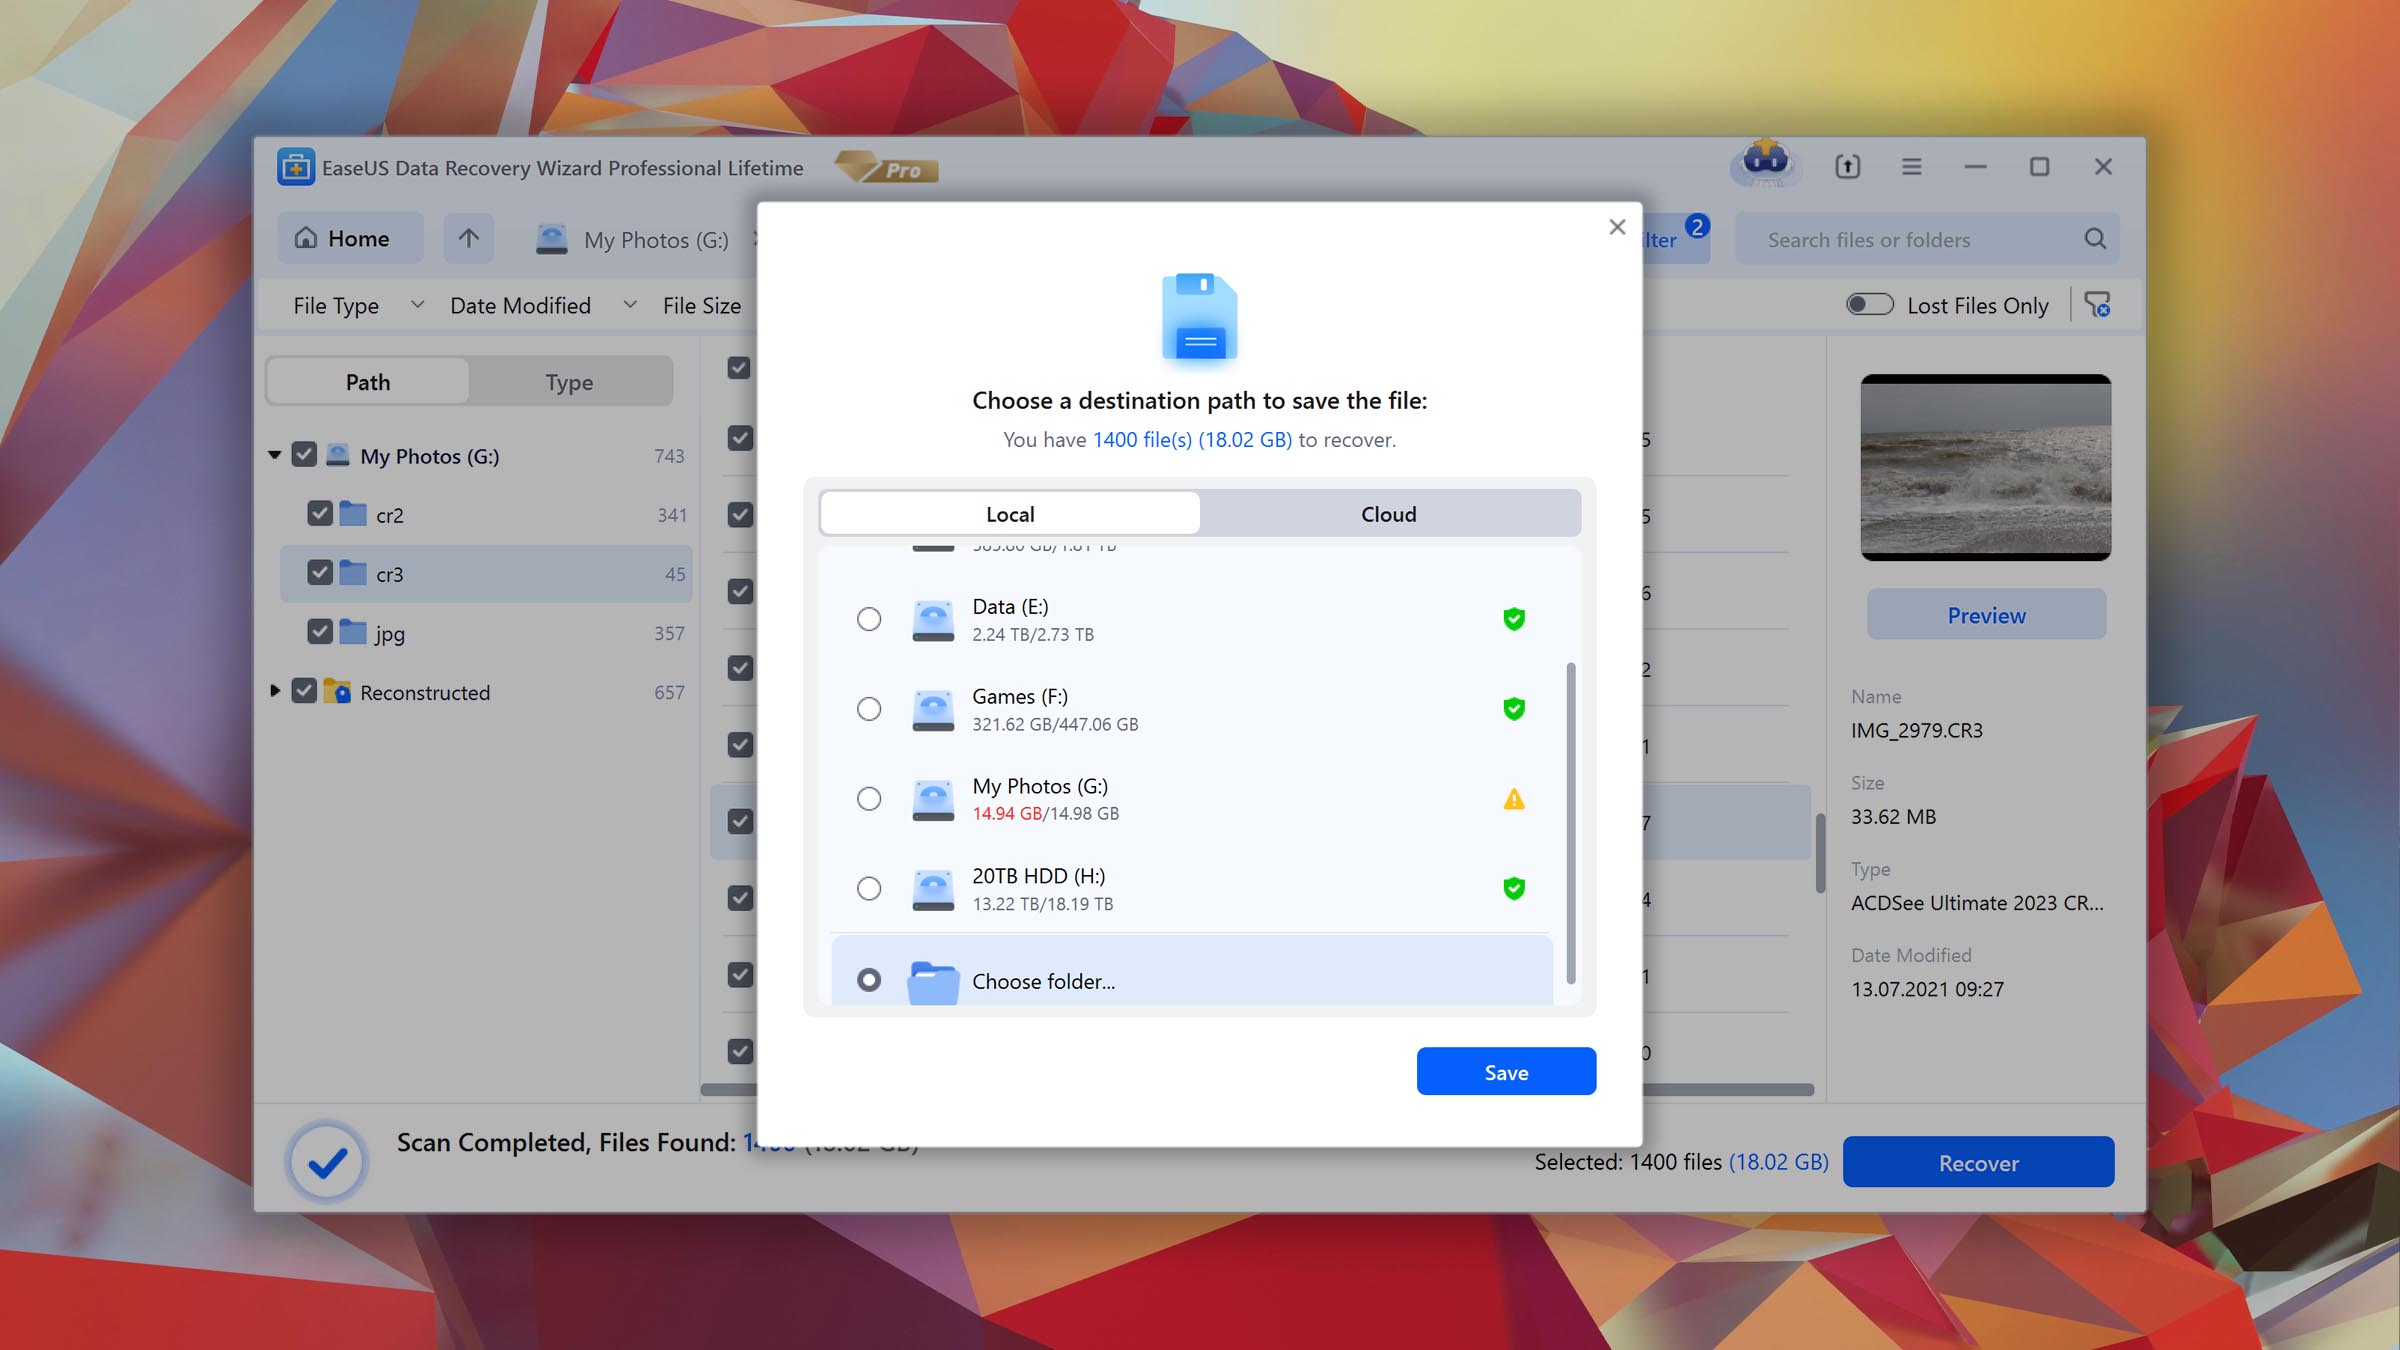Click the upload/export icon in toolbar
Screen dimensions: 2400x1350
(x=1848, y=165)
